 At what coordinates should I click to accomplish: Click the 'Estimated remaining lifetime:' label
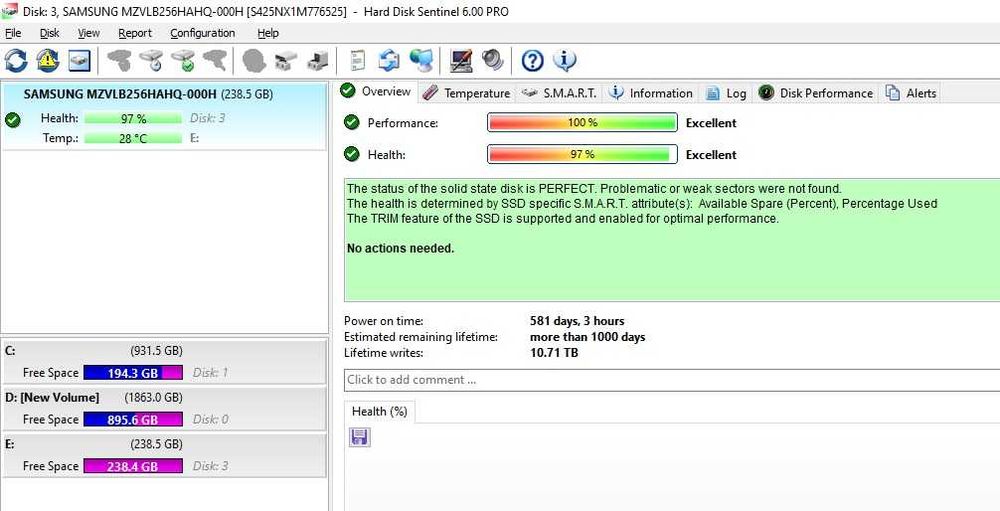[421, 337]
